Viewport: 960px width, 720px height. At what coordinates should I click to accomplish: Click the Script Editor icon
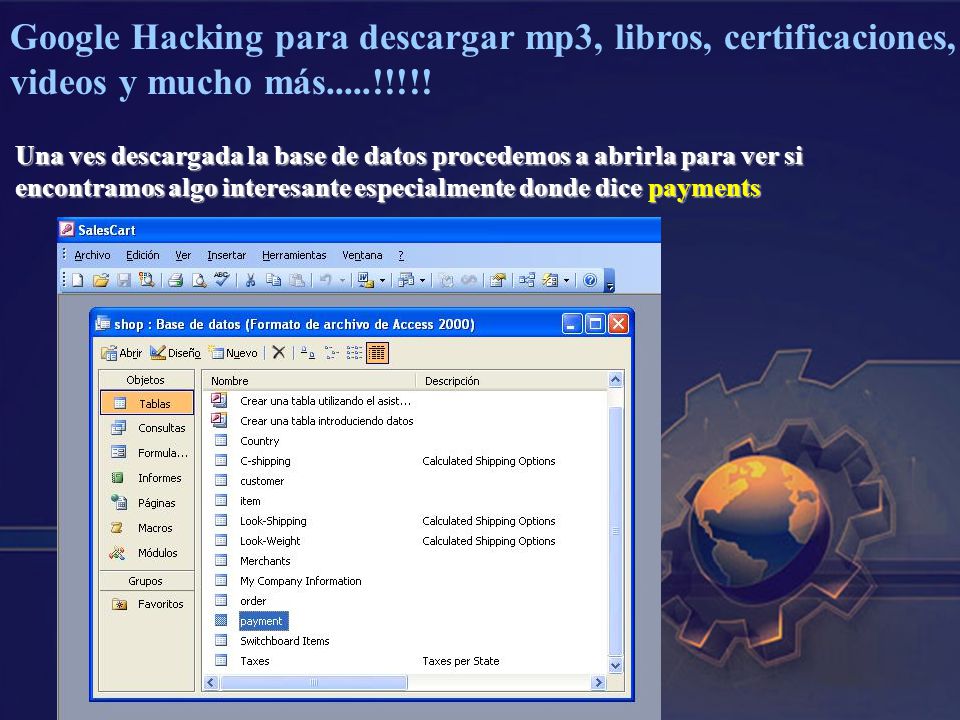pyautogui.click(x=469, y=280)
